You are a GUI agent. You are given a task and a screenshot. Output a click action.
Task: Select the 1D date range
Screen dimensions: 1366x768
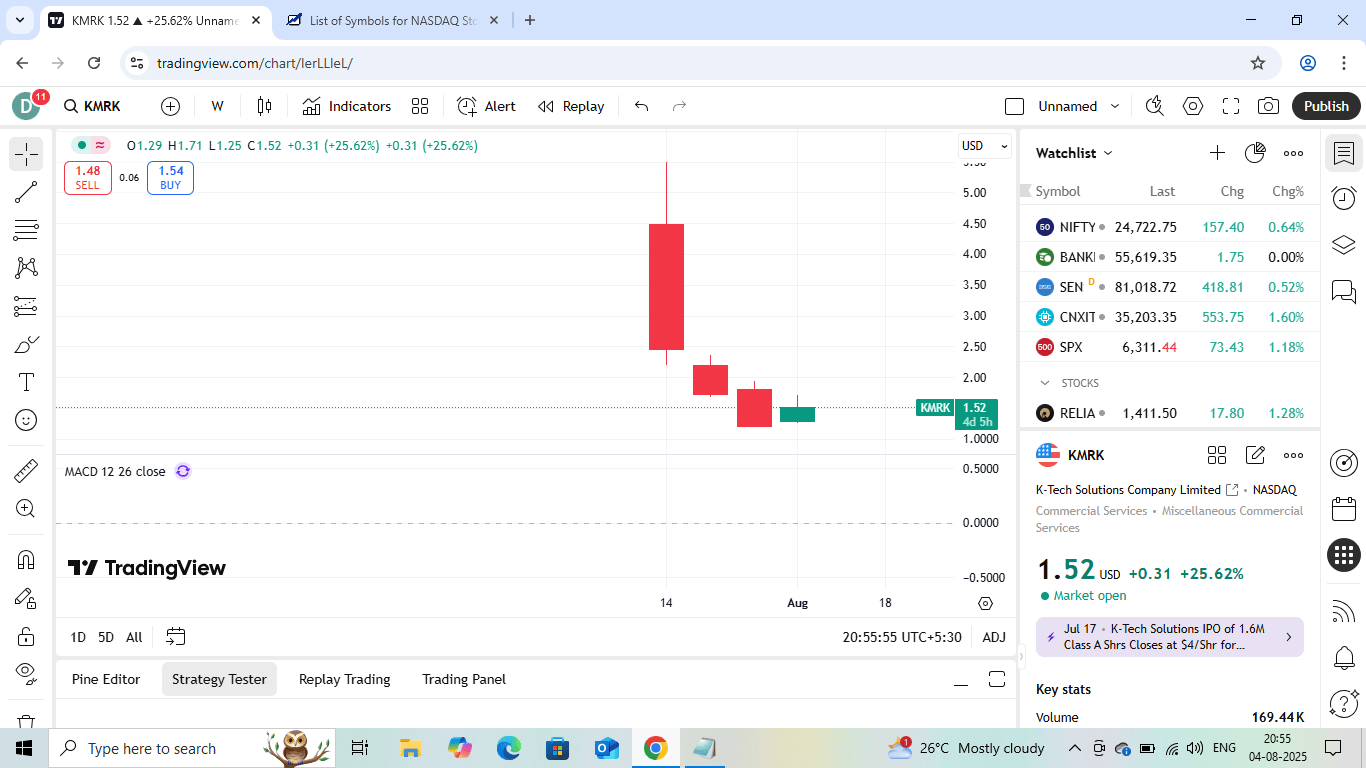point(78,637)
